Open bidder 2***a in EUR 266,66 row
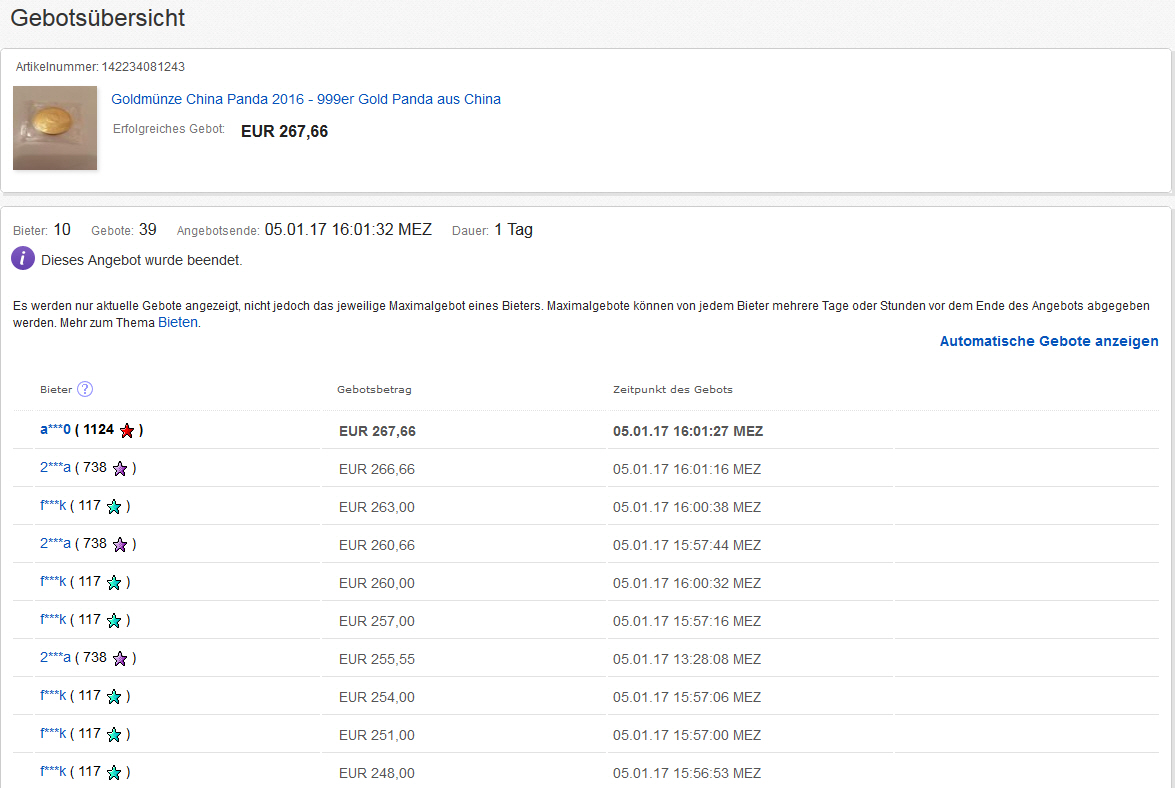1175x788 pixels. click(x=55, y=468)
